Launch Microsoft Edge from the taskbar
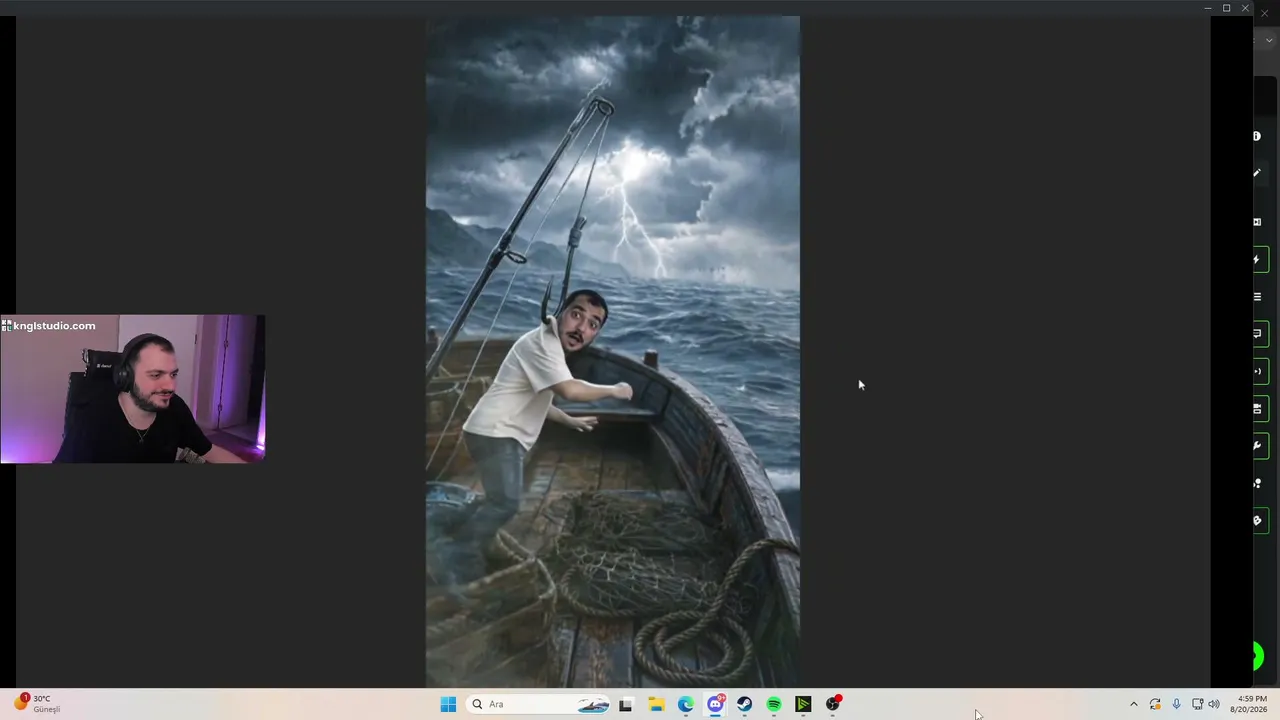This screenshot has width=1280, height=720. coord(686,704)
